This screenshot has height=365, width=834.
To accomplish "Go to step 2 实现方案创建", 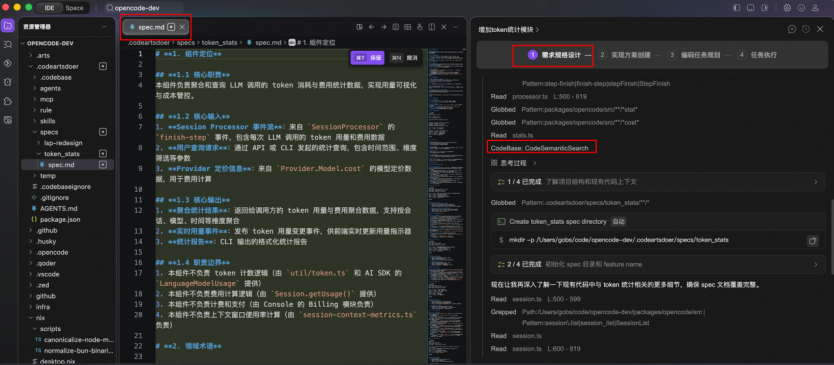I will click(x=624, y=54).
